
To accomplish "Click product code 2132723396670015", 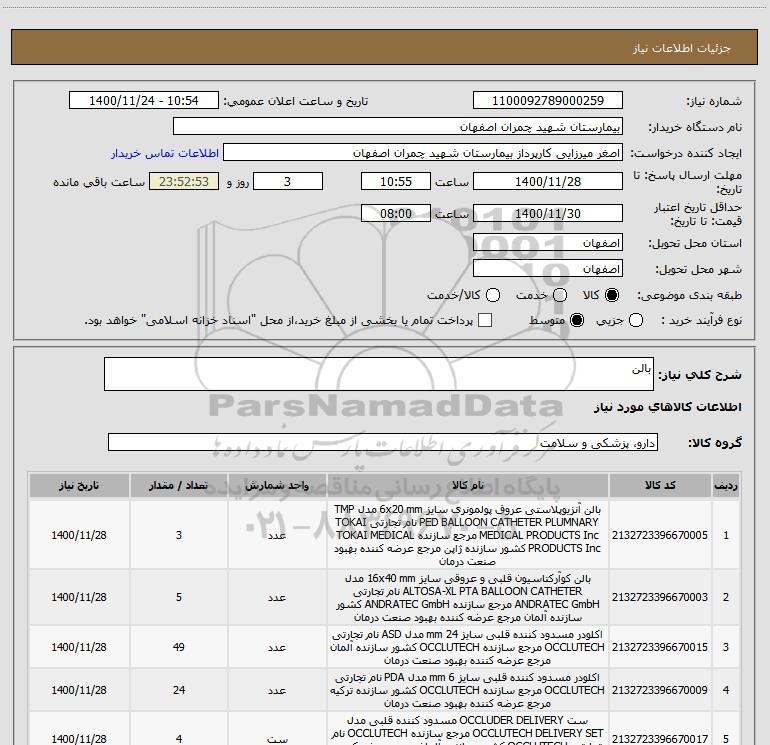I will point(660,647).
